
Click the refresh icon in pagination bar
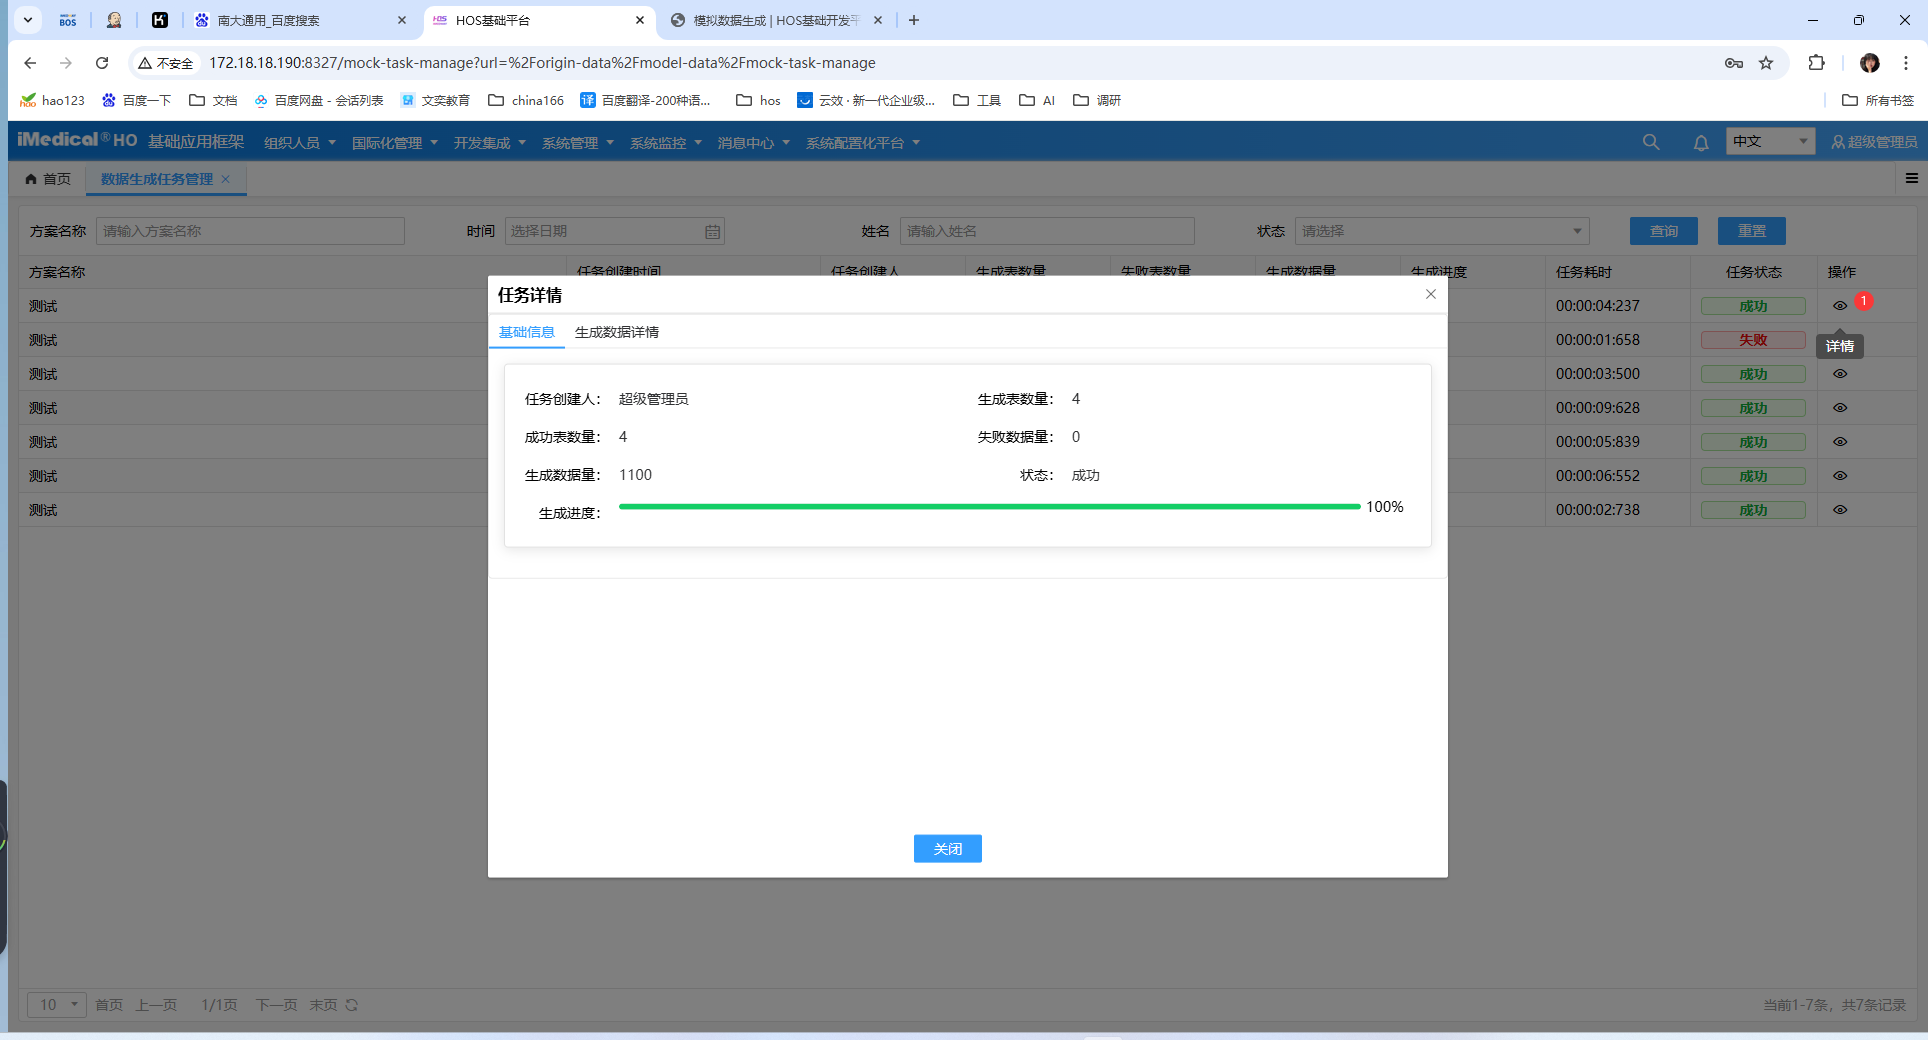352,1005
